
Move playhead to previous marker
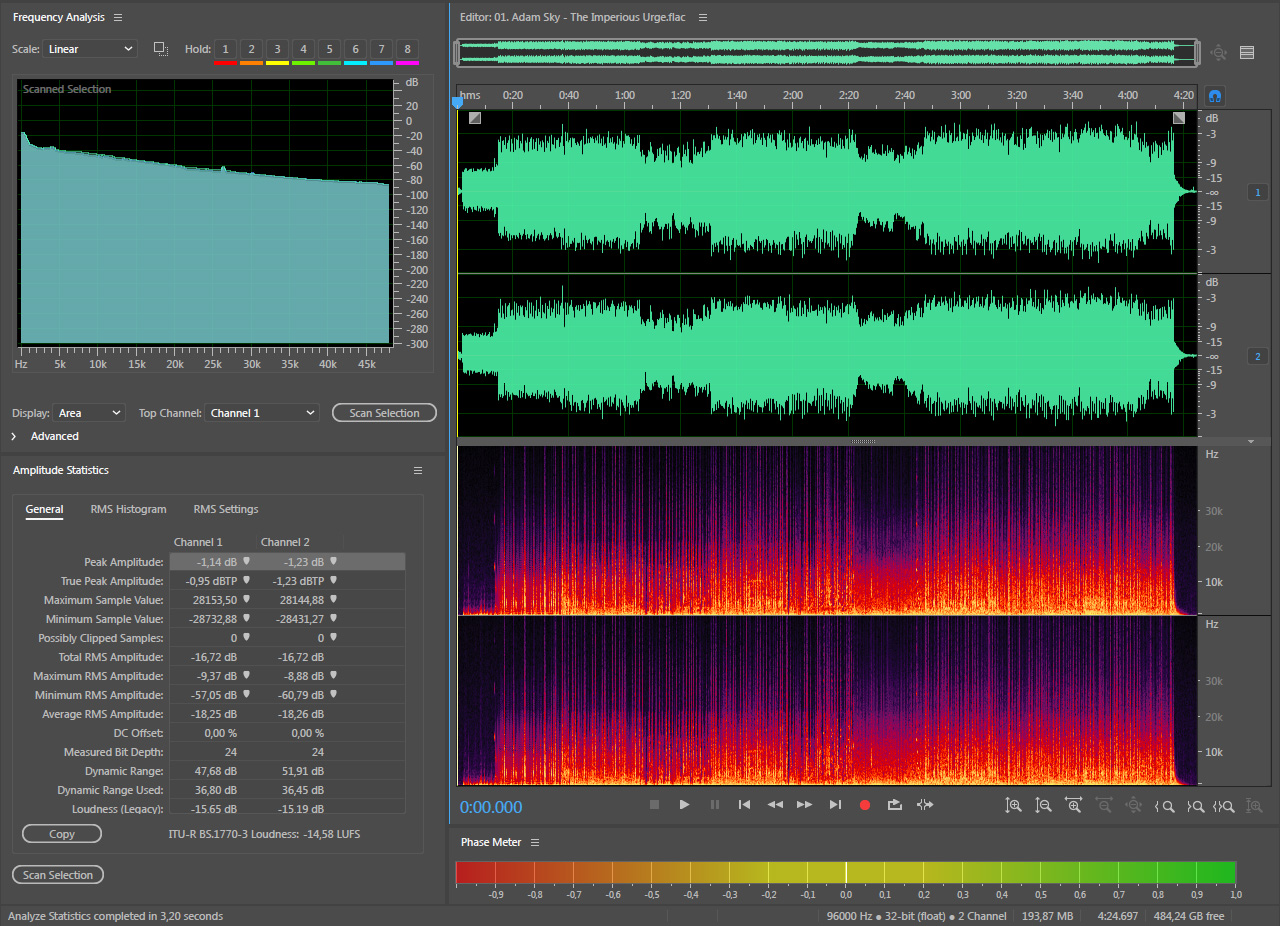coord(744,804)
